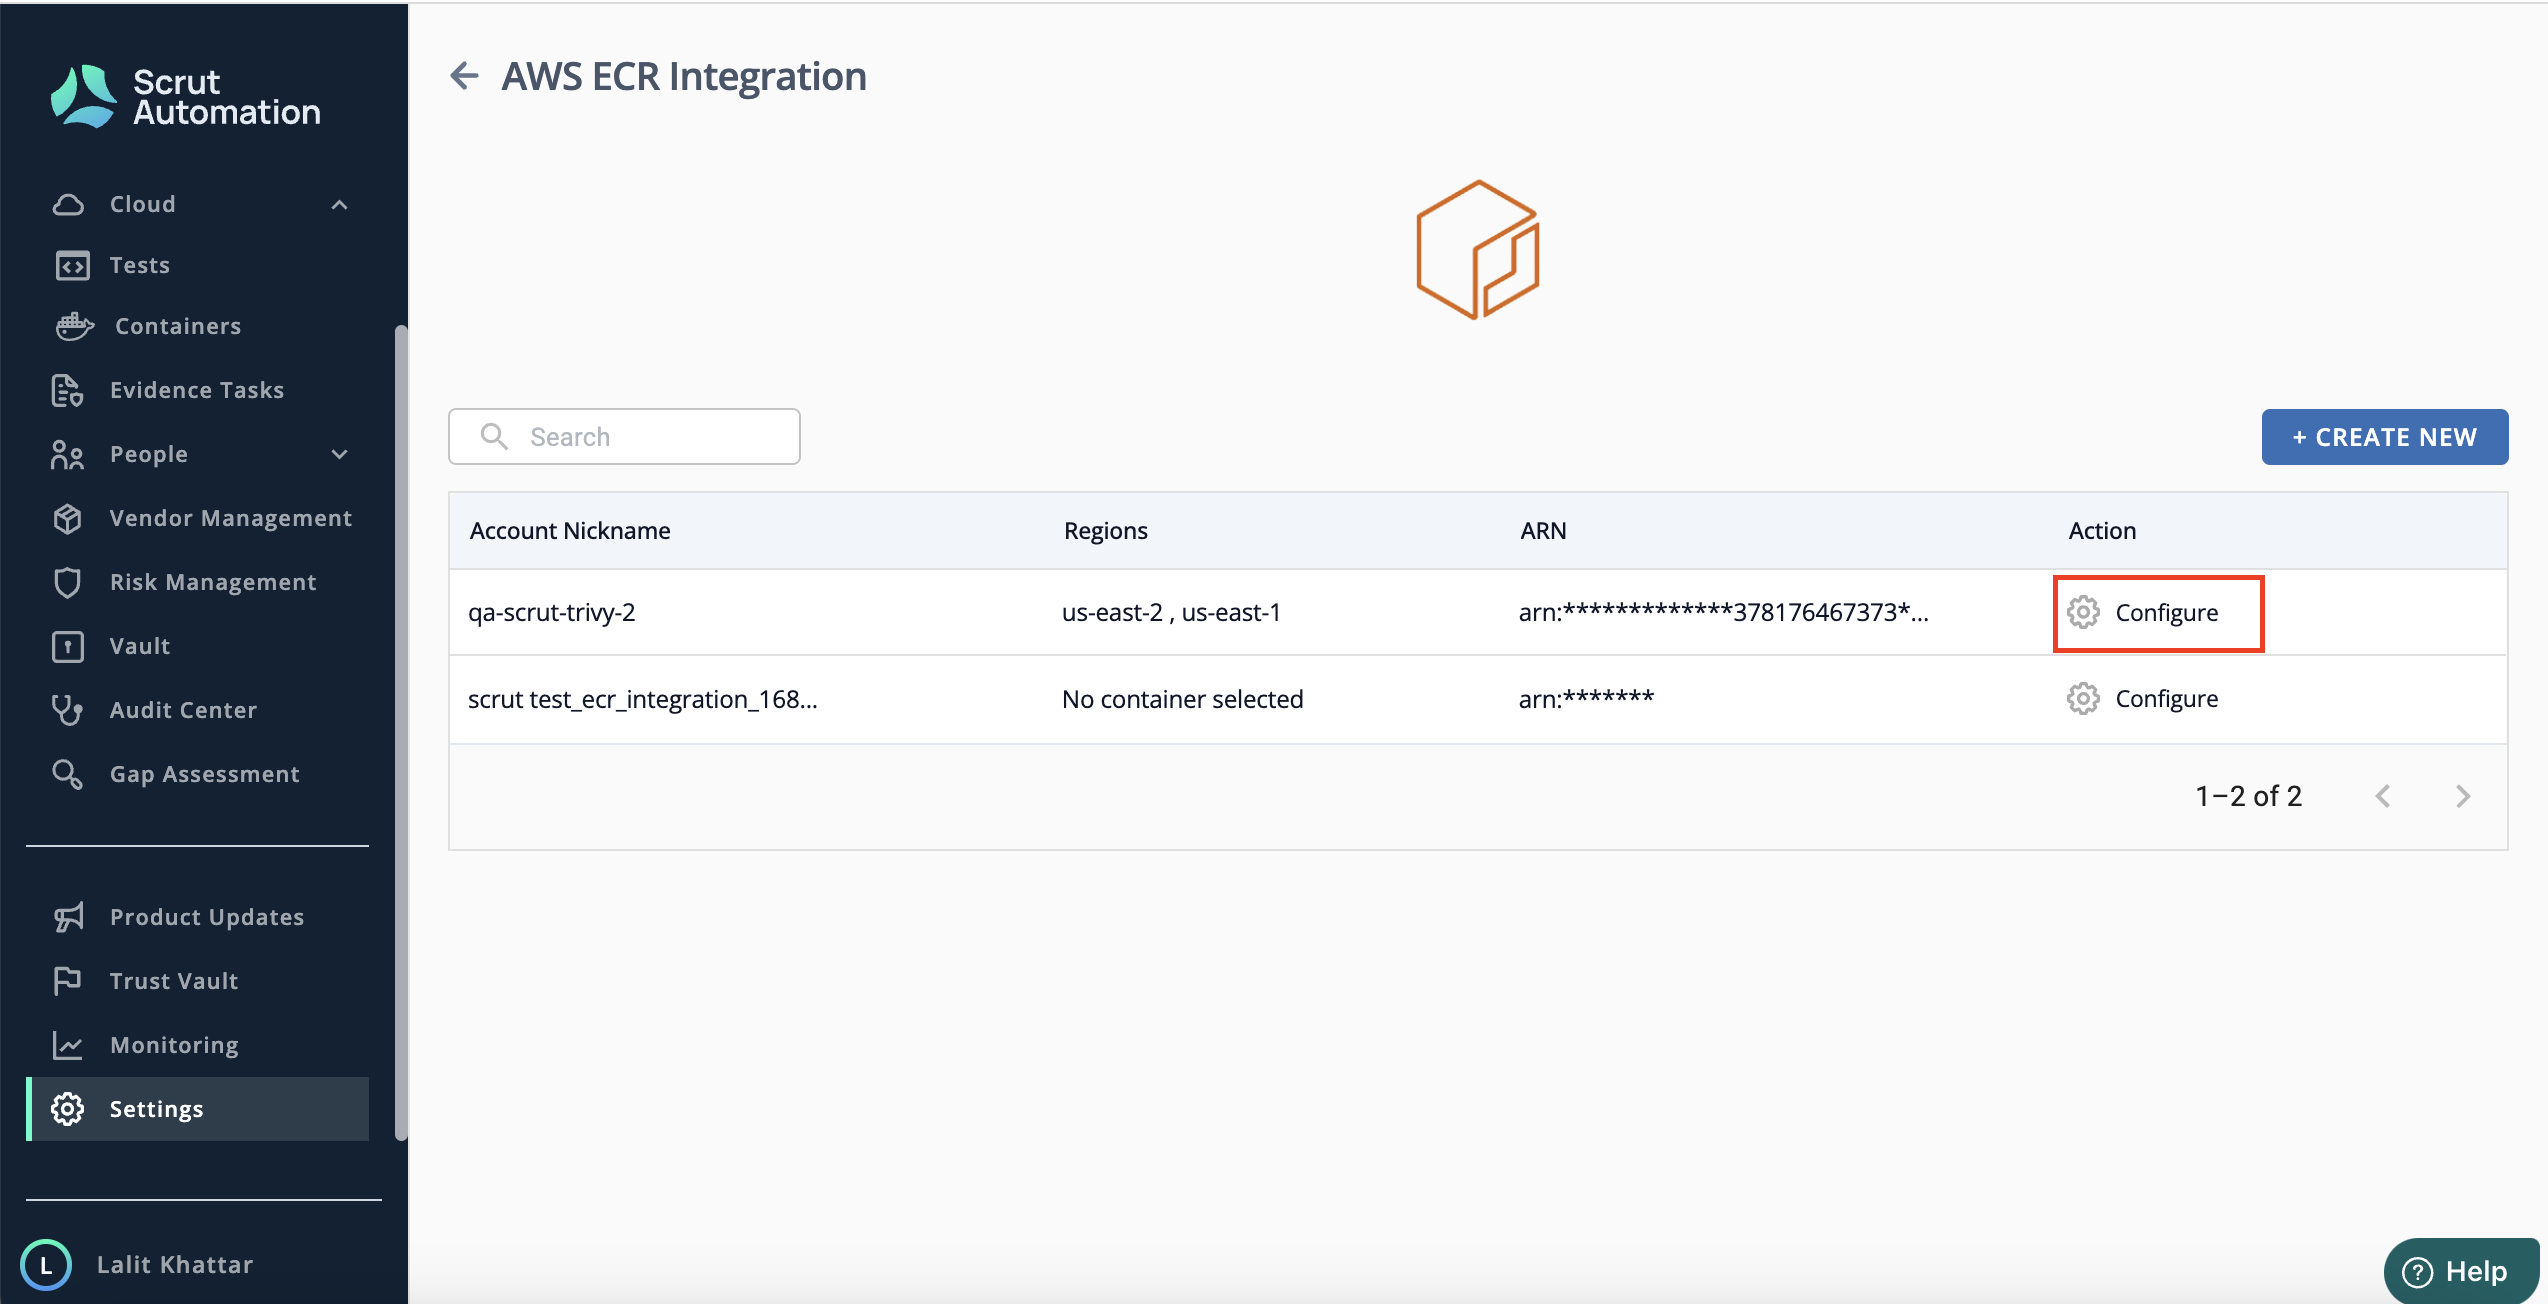2548x1304 pixels.
Task: Collapse the Cloud menu chevron
Action: pos(340,204)
